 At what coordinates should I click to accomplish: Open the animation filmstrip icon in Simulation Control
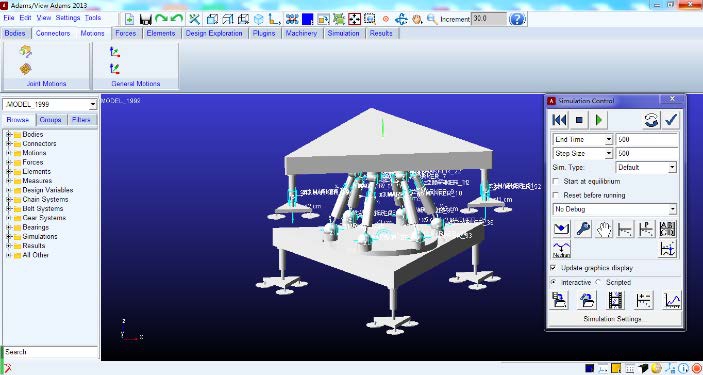coord(616,300)
